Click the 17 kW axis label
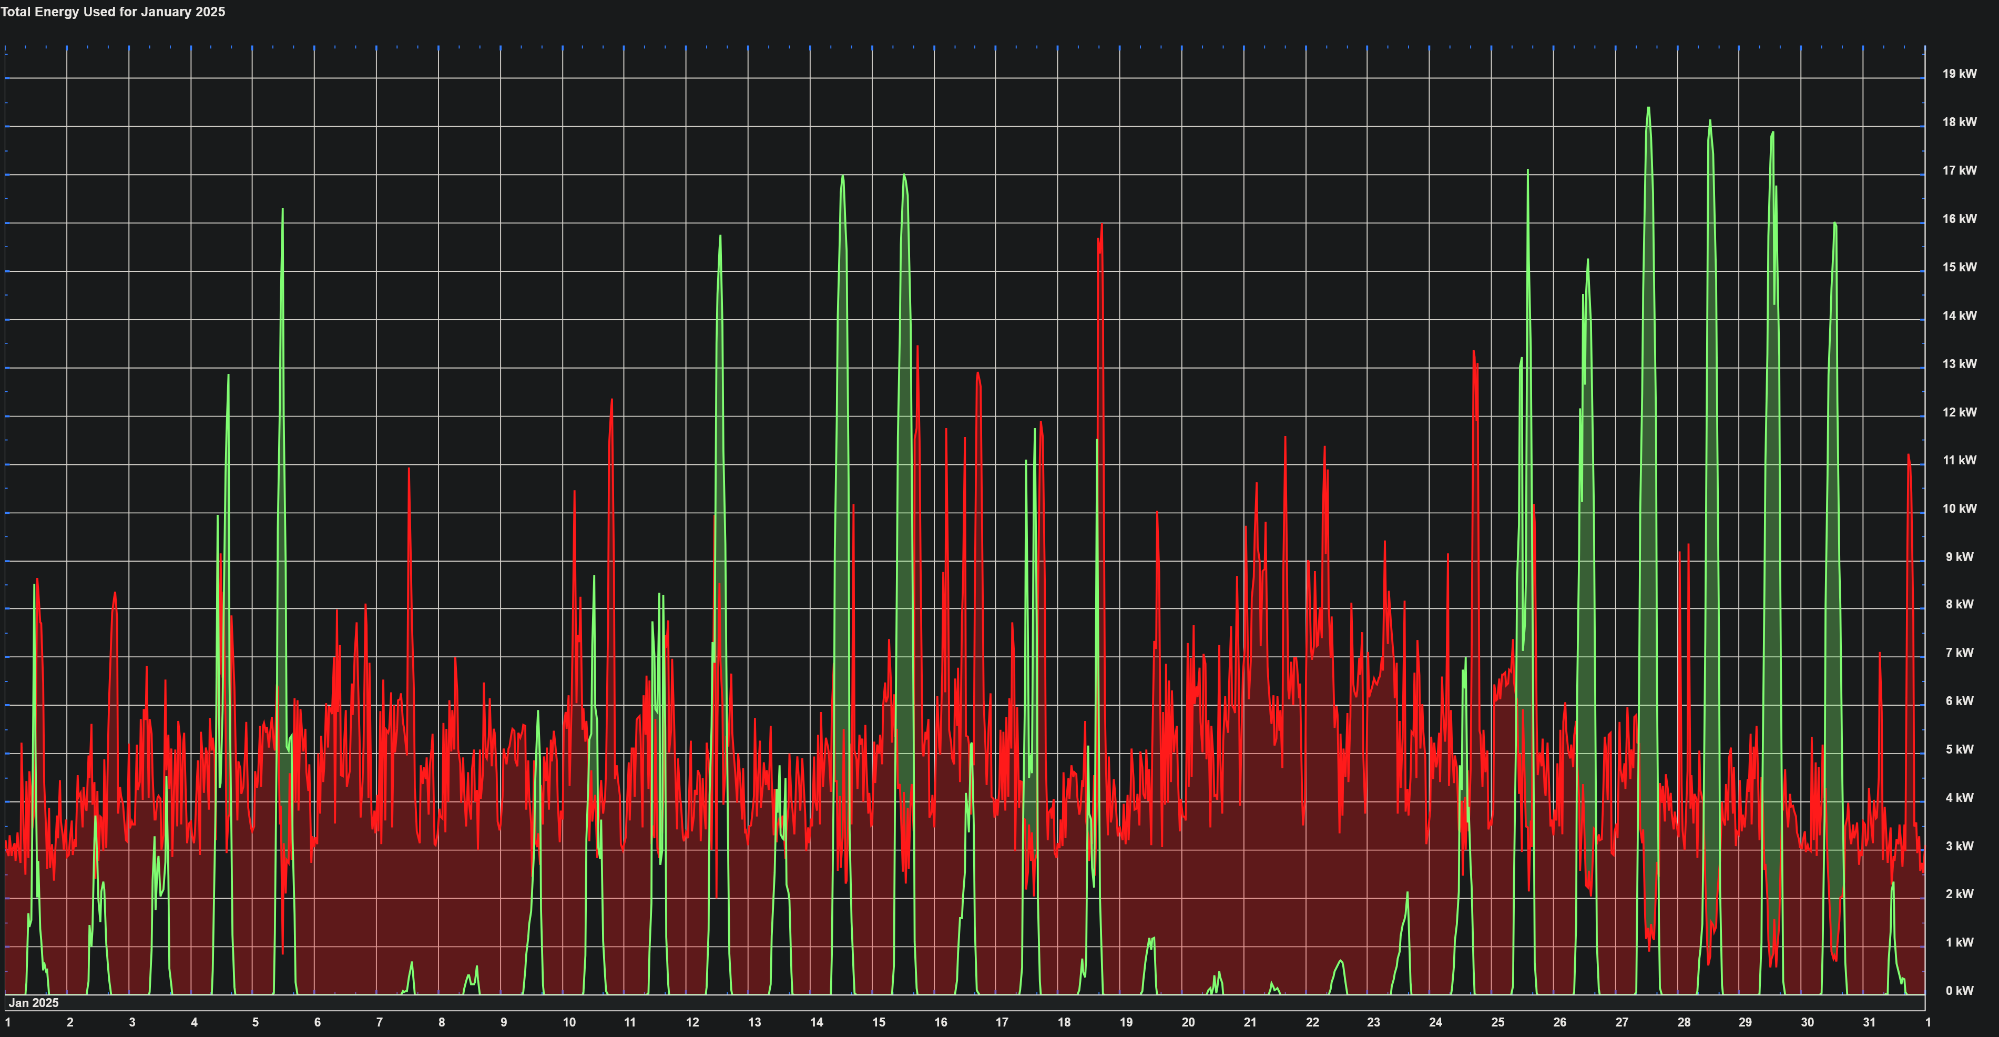Screen dimensions: 1999x1037 (1959, 171)
